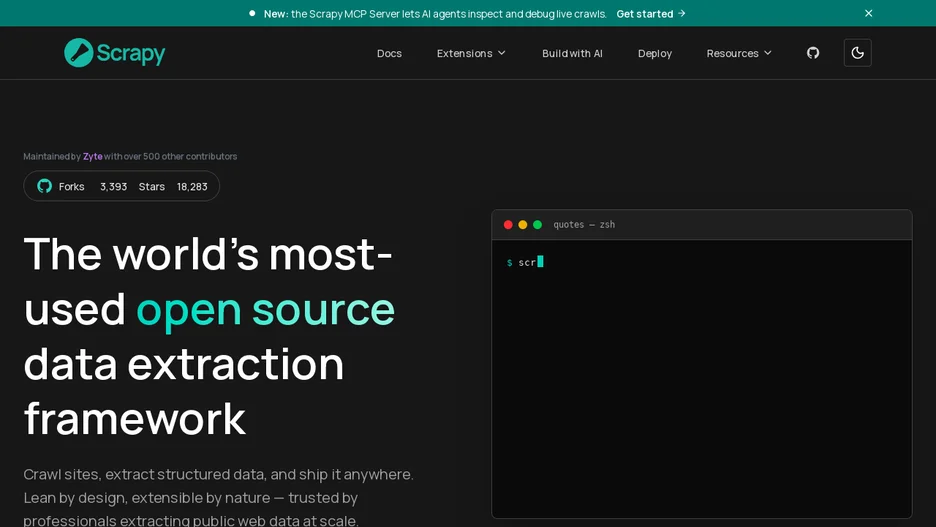Viewport: 936px width, 527px height.
Task: Click the red terminal window dot
Action: click(508, 224)
